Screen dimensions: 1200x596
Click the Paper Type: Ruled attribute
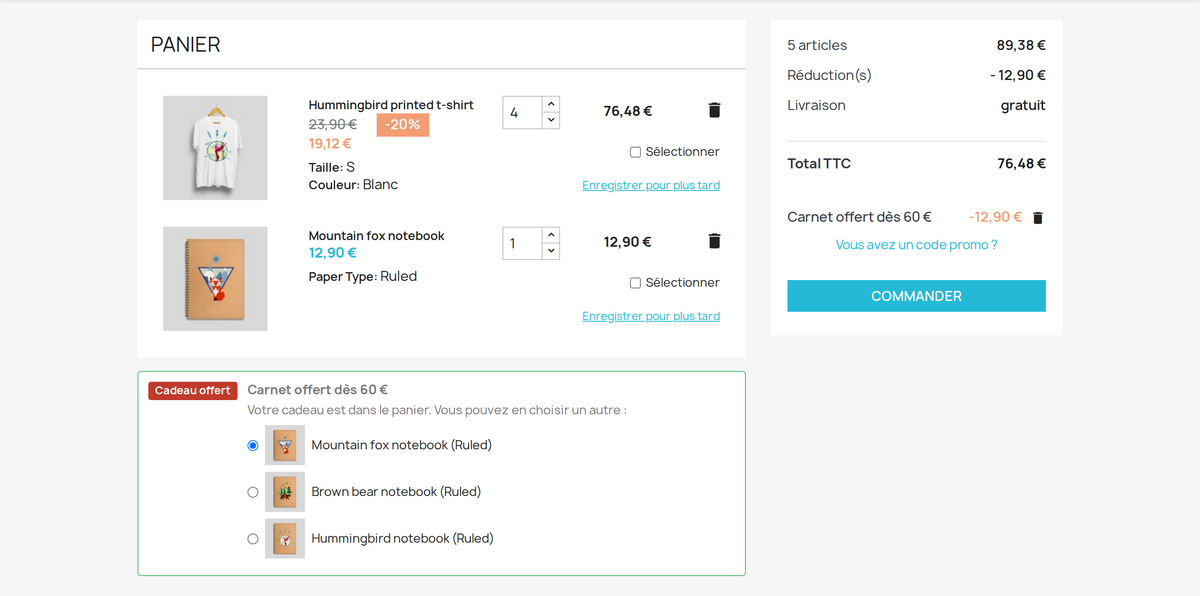[363, 277]
